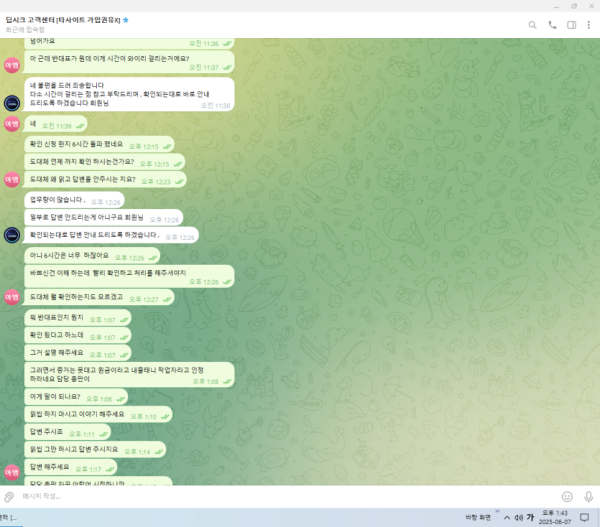Open the taskbar volume speaker icon
The height and width of the screenshot is (527, 600).
[x=518, y=518]
